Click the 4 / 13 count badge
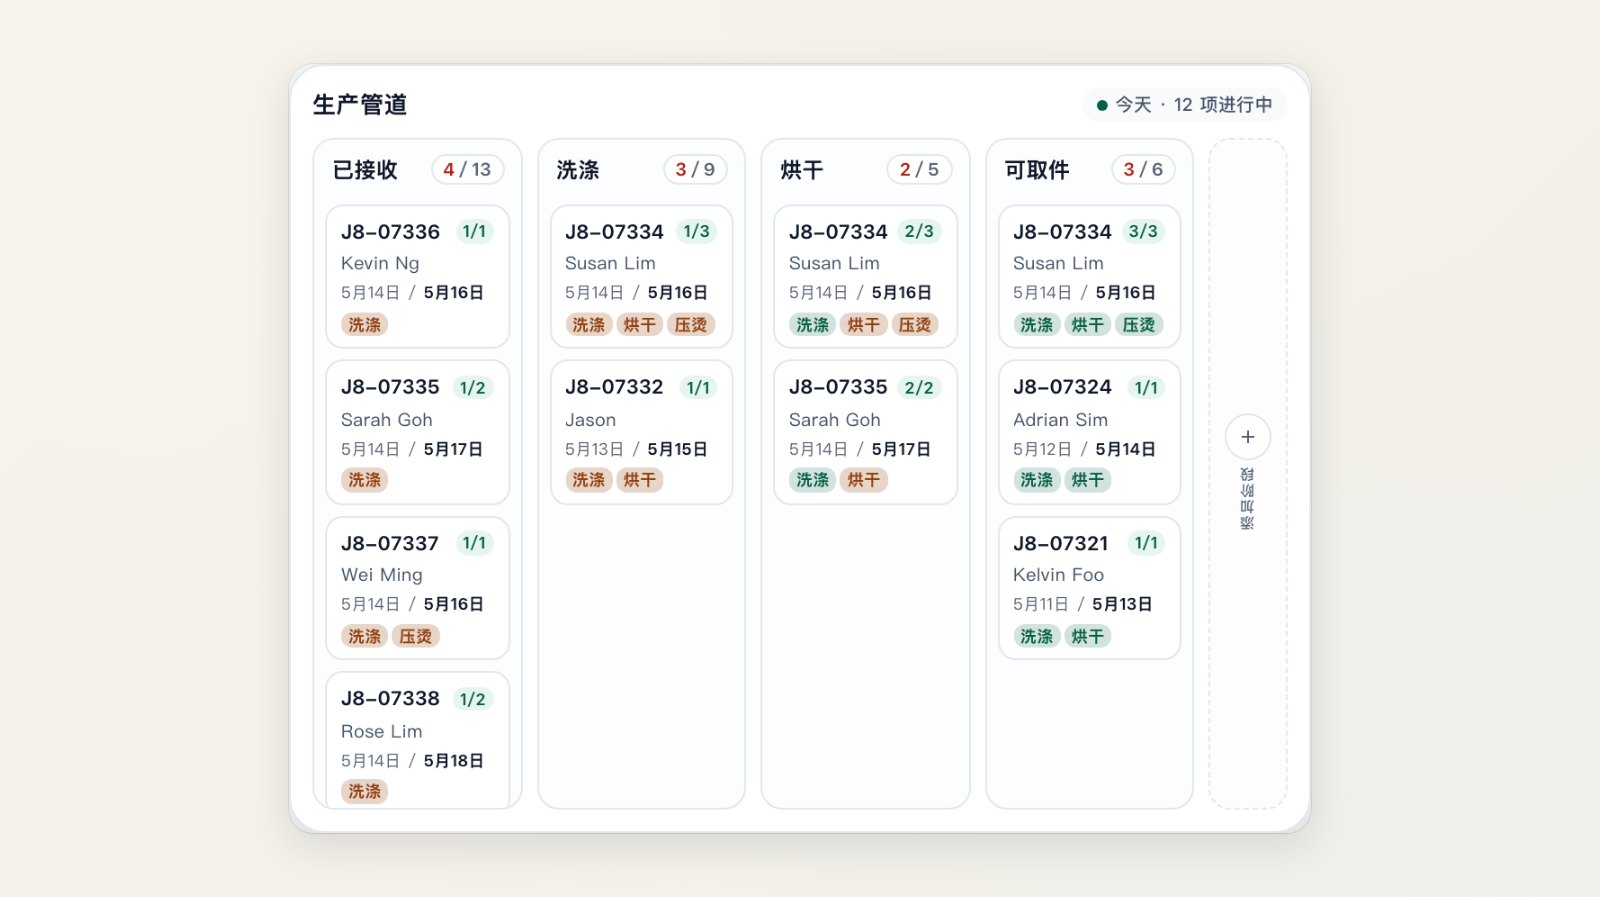This screenshot has height=897, width=1600. [x=467, y=170]
